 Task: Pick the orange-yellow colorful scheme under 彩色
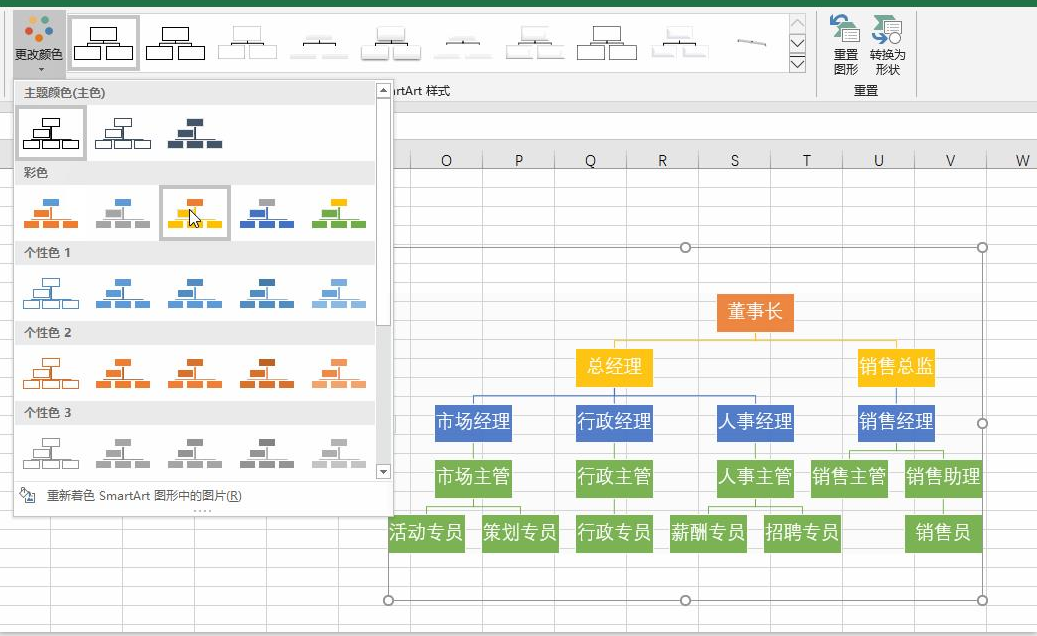[x=195, y=213]
